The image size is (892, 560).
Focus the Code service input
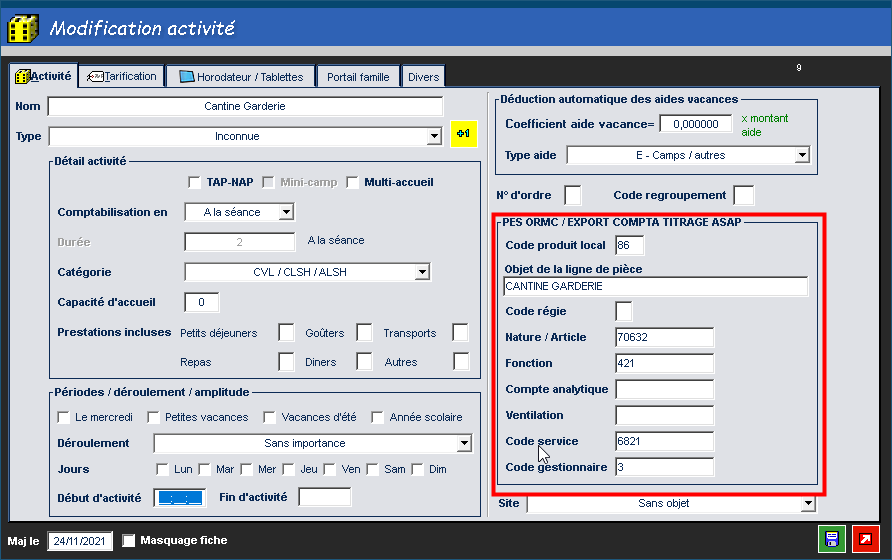[x=665, y=441]
